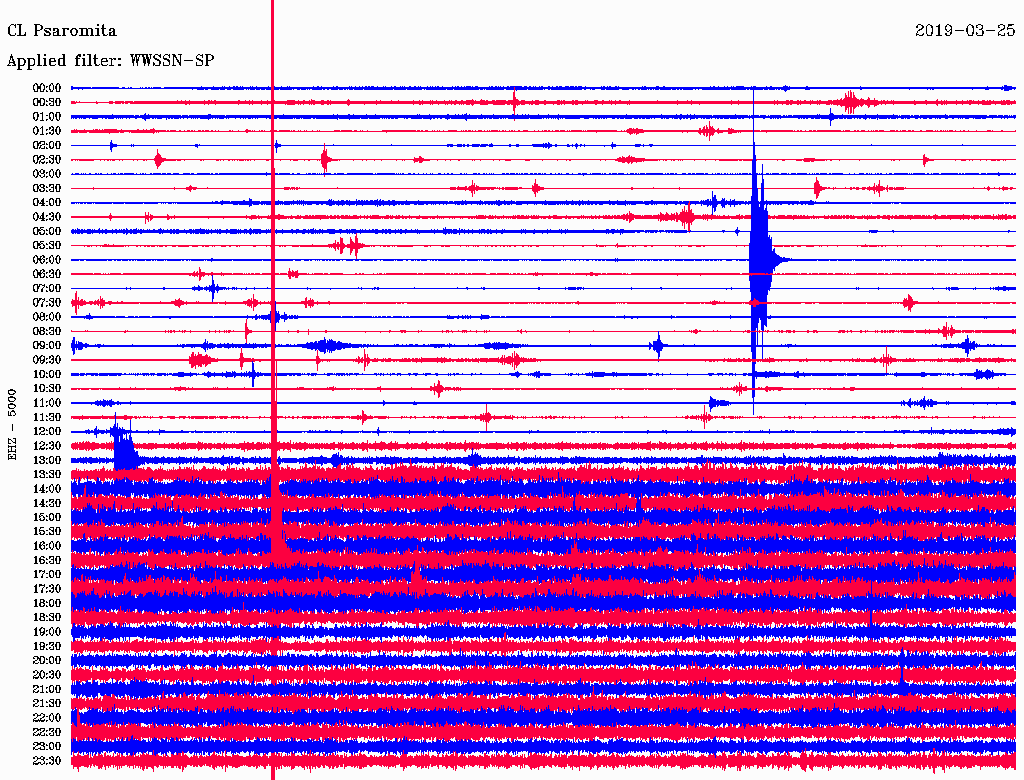This screenshot has width=1024, height=780.
Task: Select the 10:00 time label
Action: pyautogui.click(x=47, y=375)
